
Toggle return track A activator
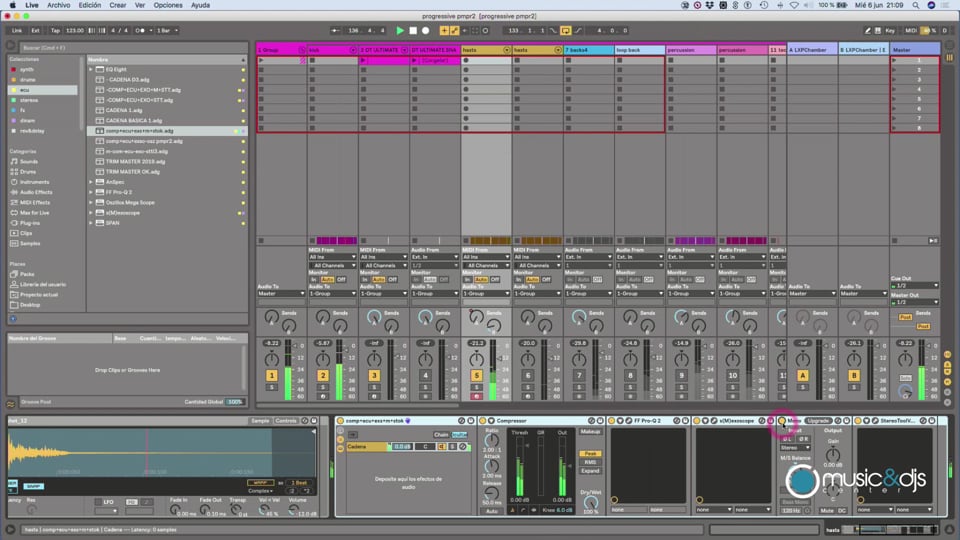[802, 375]
